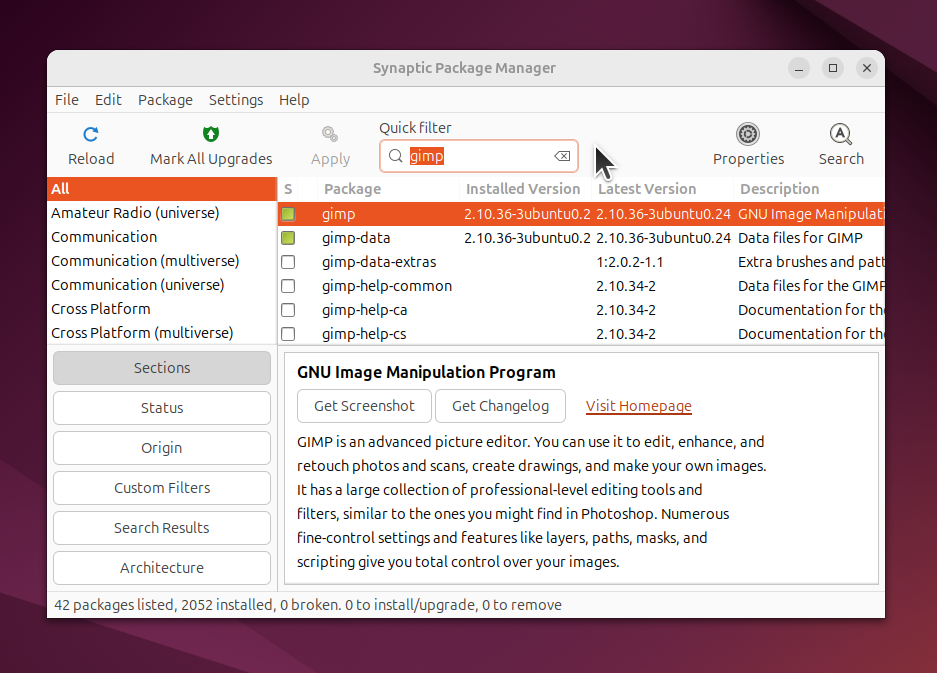Click the Sections filter button
This screenshot has height=673, width=937.
[162, 368]
